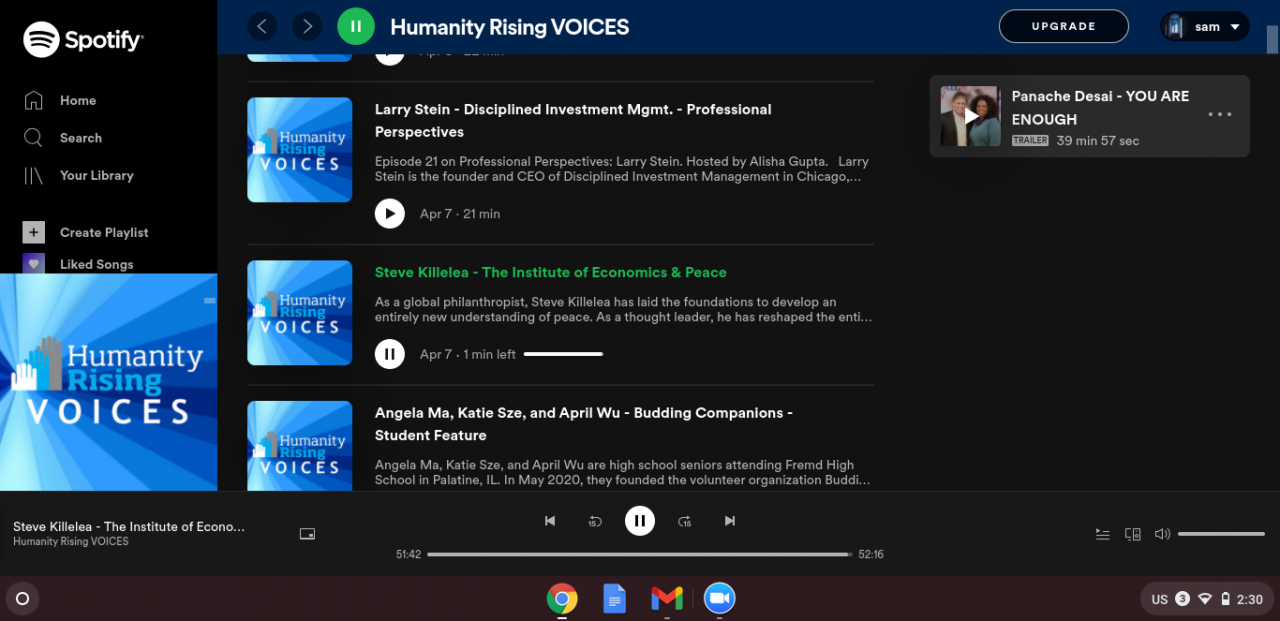Collapse the enlarged cover art
1280x621 pixels.
[209, 300]
